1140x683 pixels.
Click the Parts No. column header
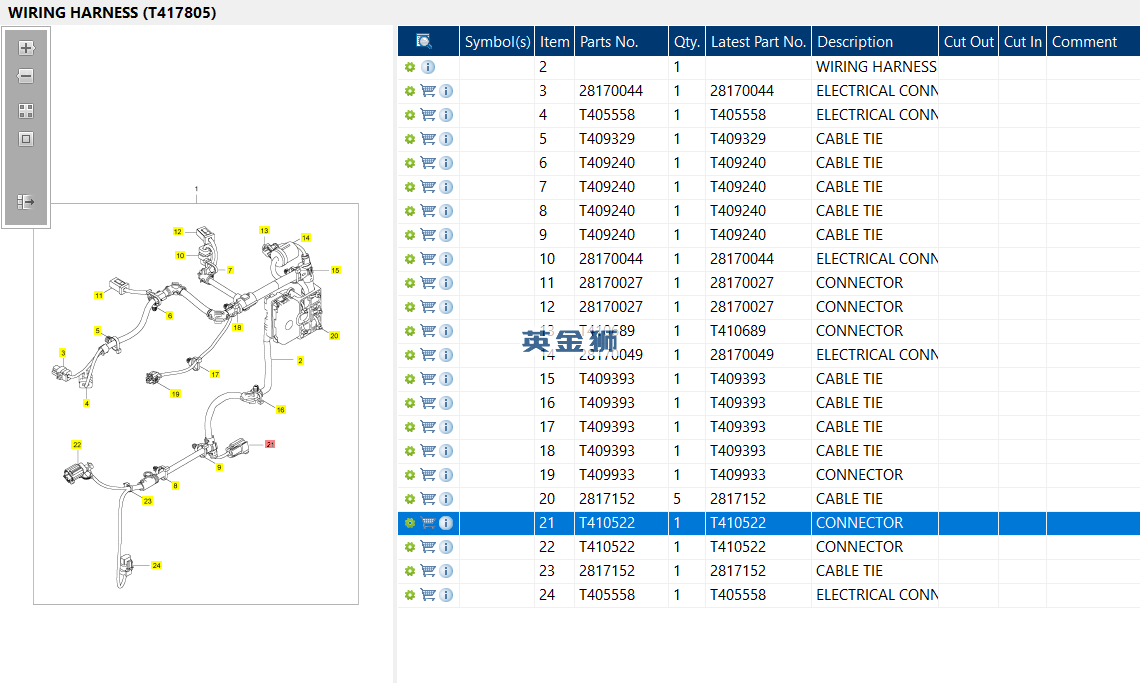click(x=608, y=42)
